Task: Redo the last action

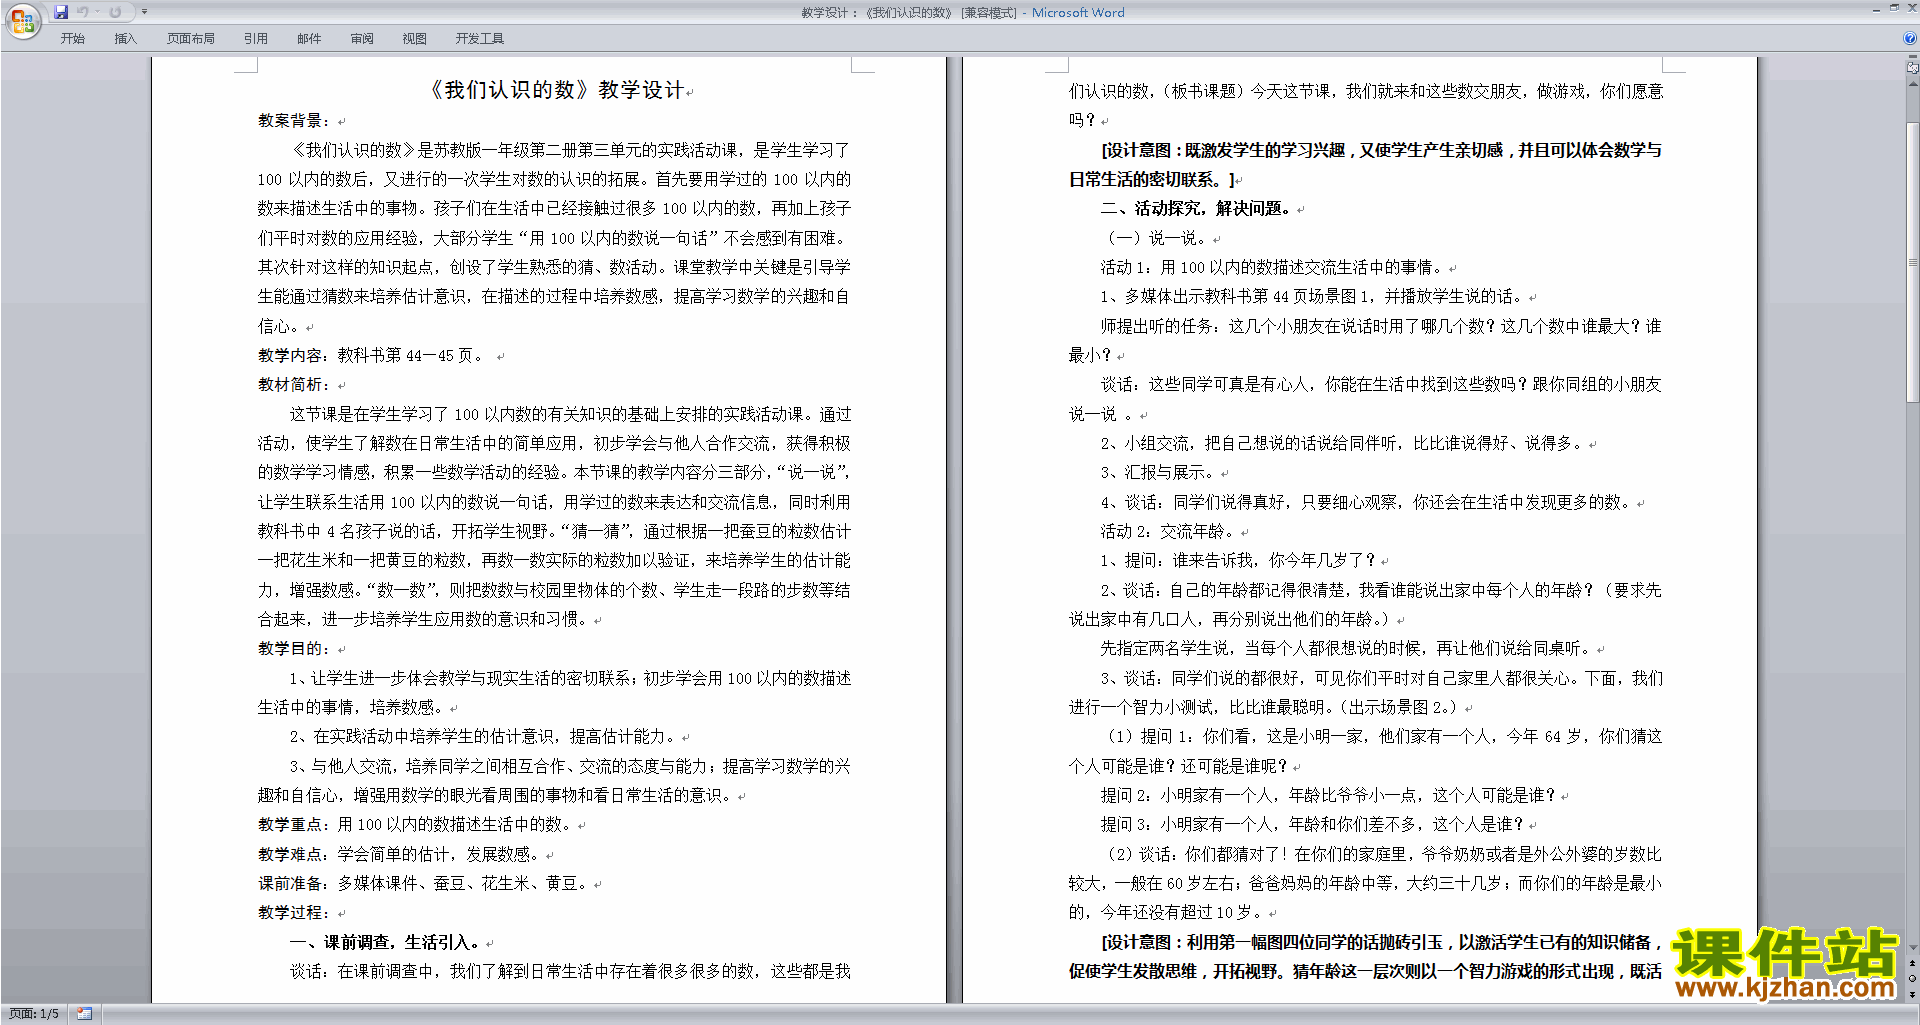Action: [116, 12]
